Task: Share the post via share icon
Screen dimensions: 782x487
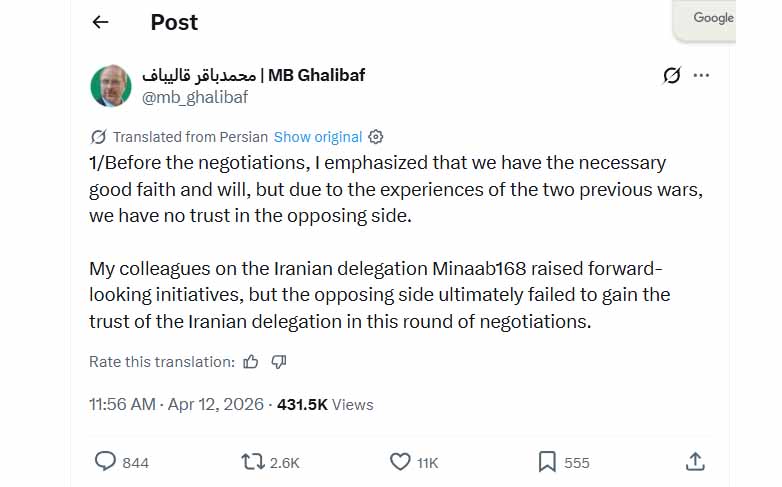Action: point(695,461)
